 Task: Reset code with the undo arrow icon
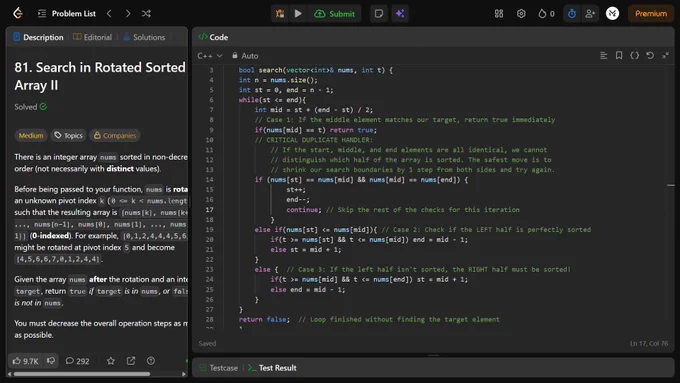click(650, 56)
